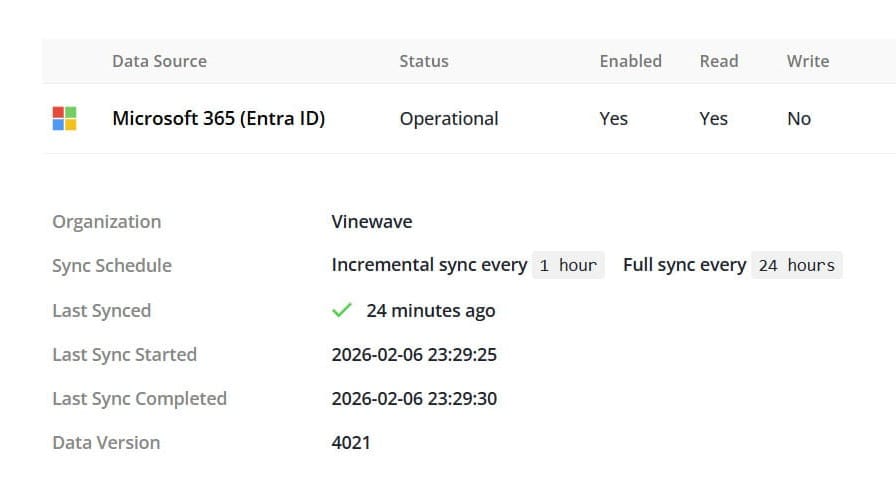Screen dimensions: 896x504
Task: Click the Write column header
Action: [x=808, y=61]
